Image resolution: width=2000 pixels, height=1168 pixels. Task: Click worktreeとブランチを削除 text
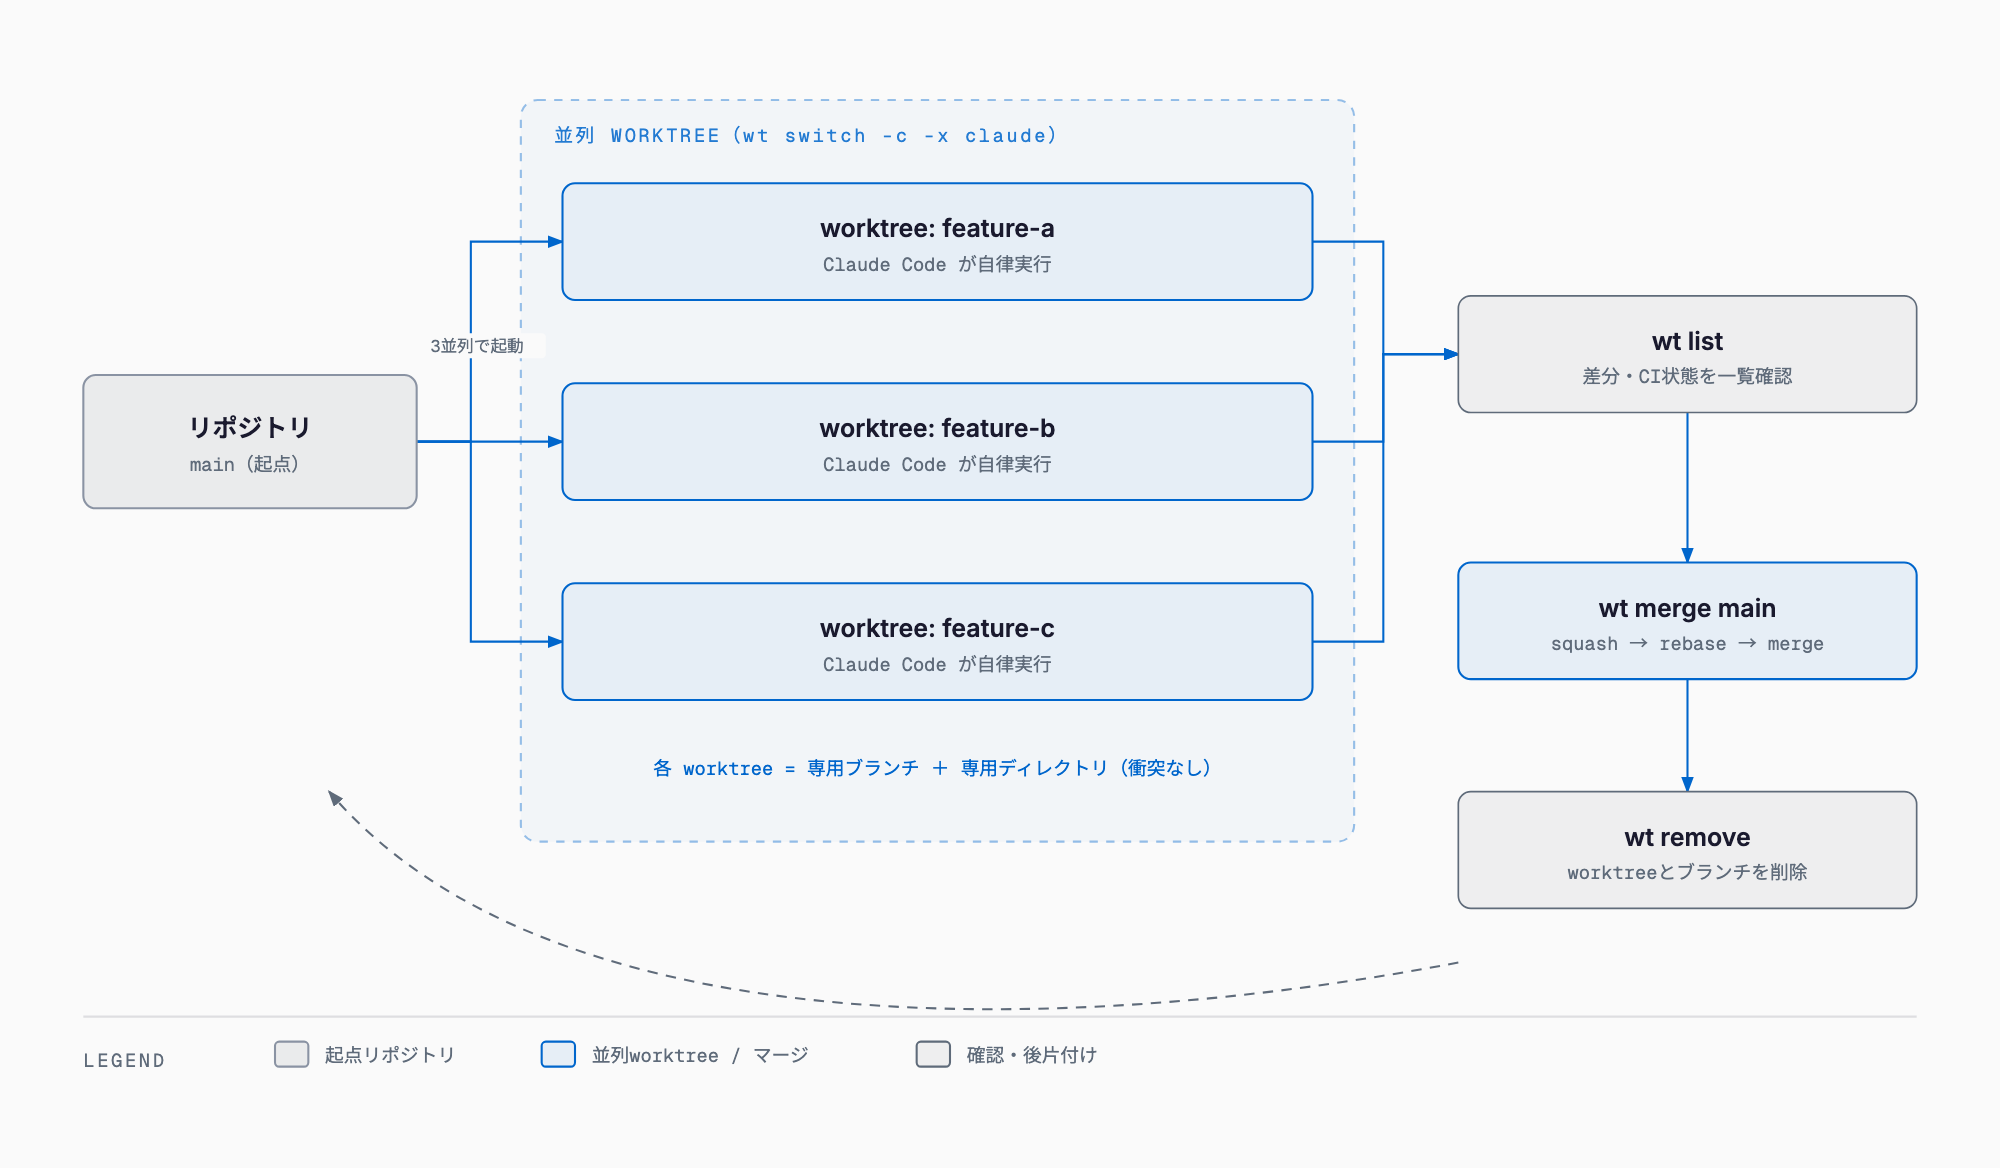(x=1687, y=872)
